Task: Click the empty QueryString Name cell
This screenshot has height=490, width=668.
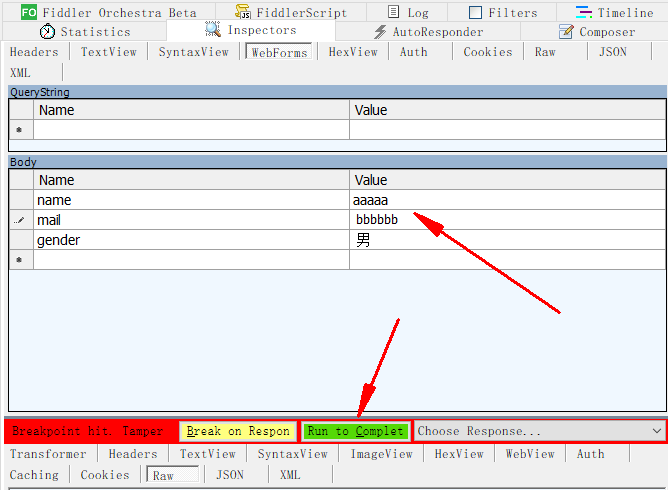Action: [x=191, y=130]
